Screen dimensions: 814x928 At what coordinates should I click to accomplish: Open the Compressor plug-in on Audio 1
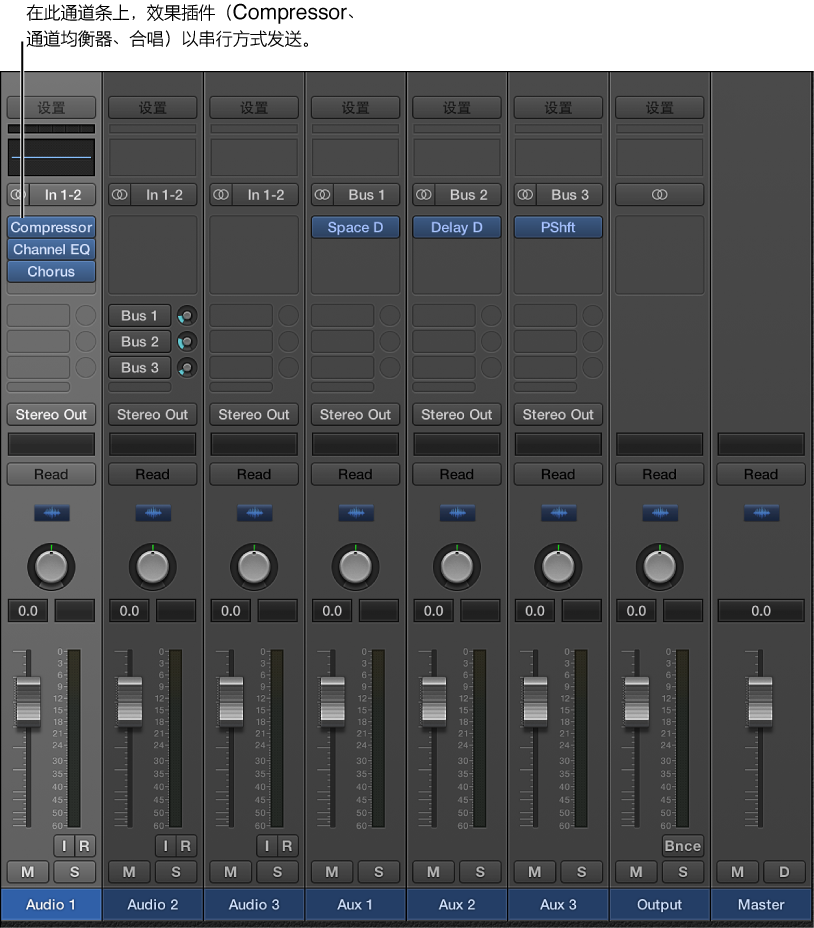pyautogui.click(x=51, y=227)
